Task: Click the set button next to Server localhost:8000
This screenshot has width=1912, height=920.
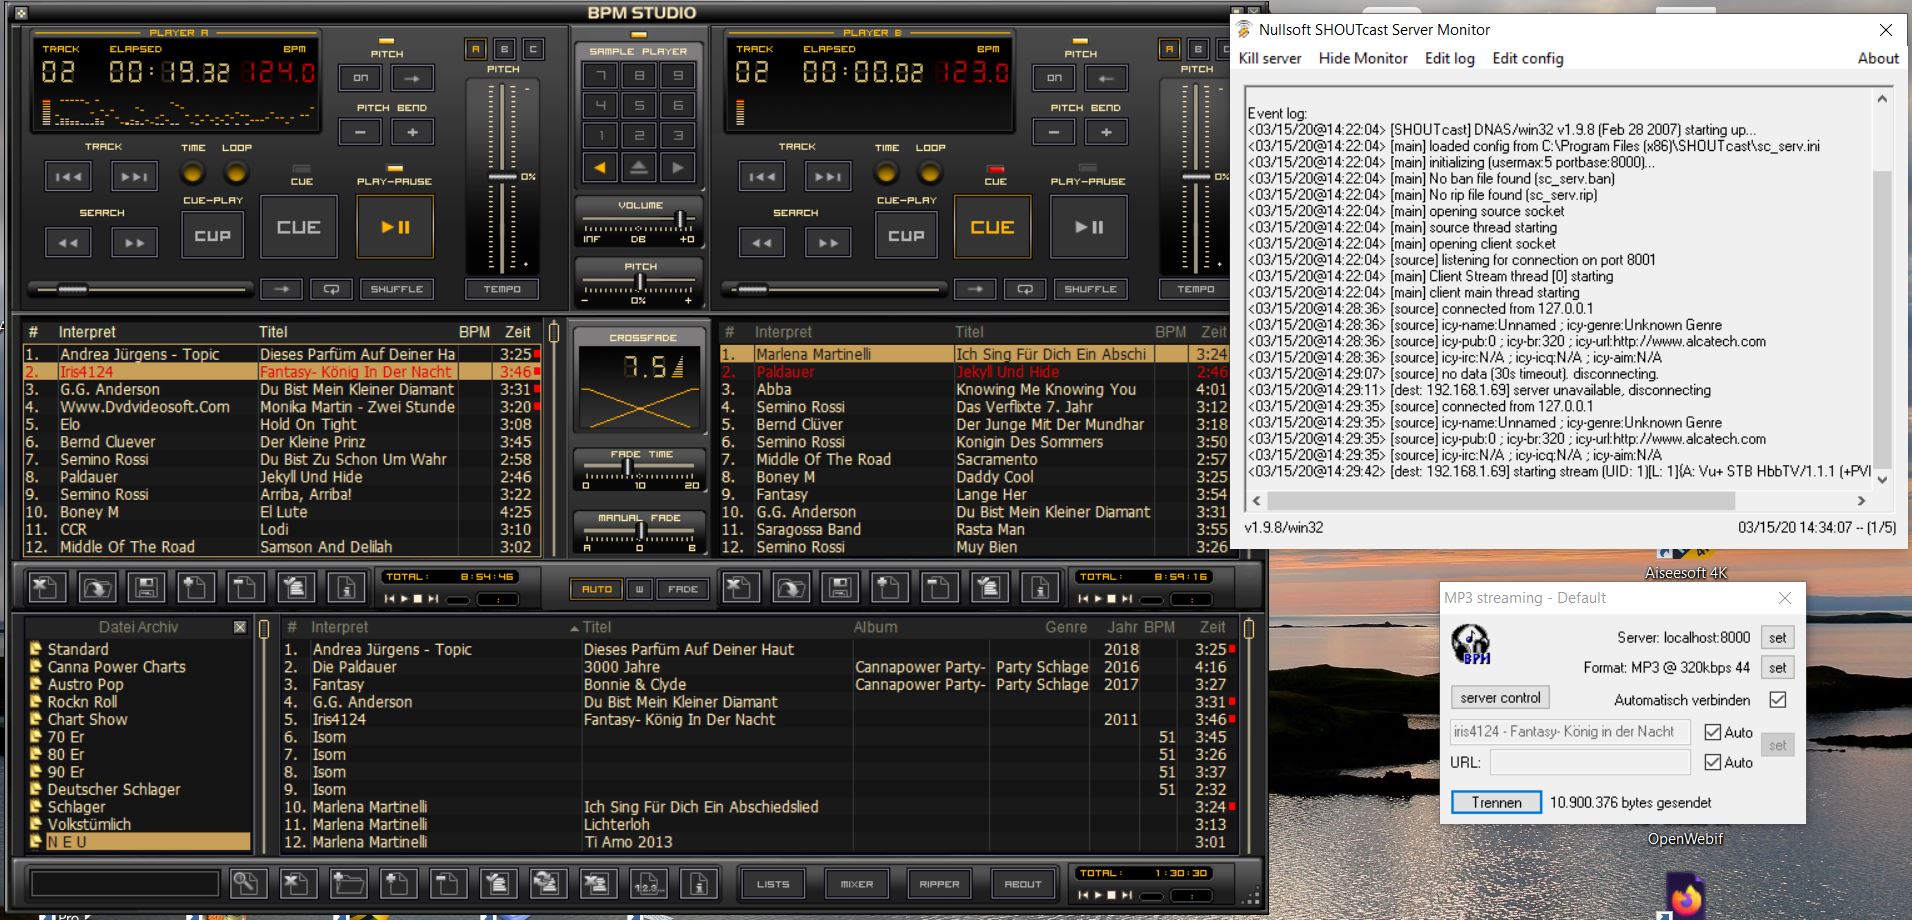Action: click(x=1777, y=637)
